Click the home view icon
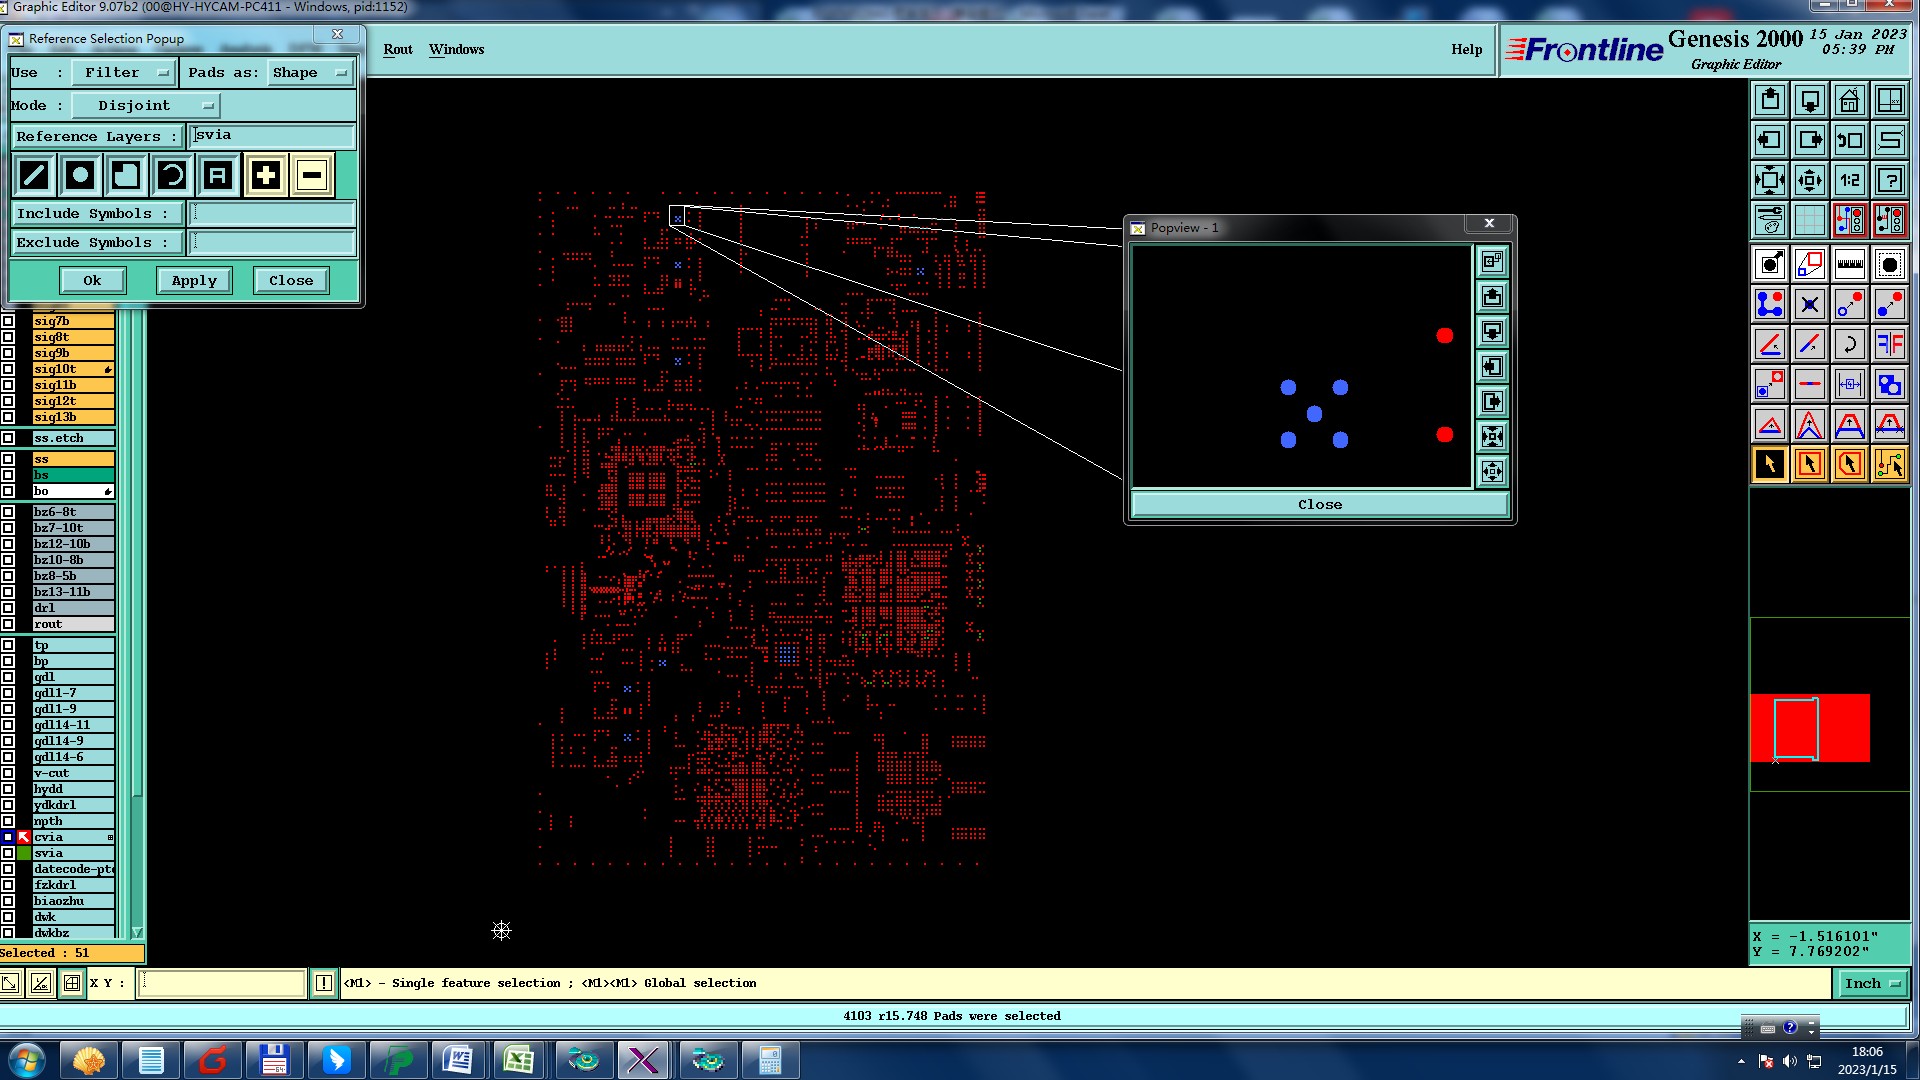Viewport: 1920px width, 1080px height. point(1849,100)
